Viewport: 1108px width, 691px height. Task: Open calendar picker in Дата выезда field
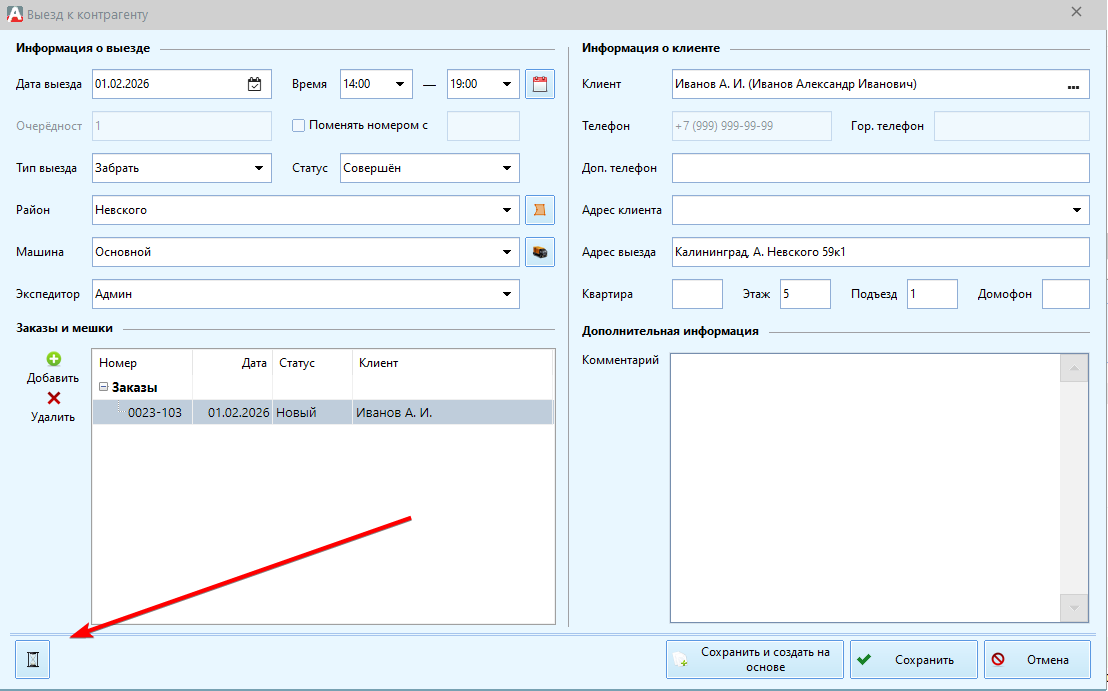[x=254, y=84]
